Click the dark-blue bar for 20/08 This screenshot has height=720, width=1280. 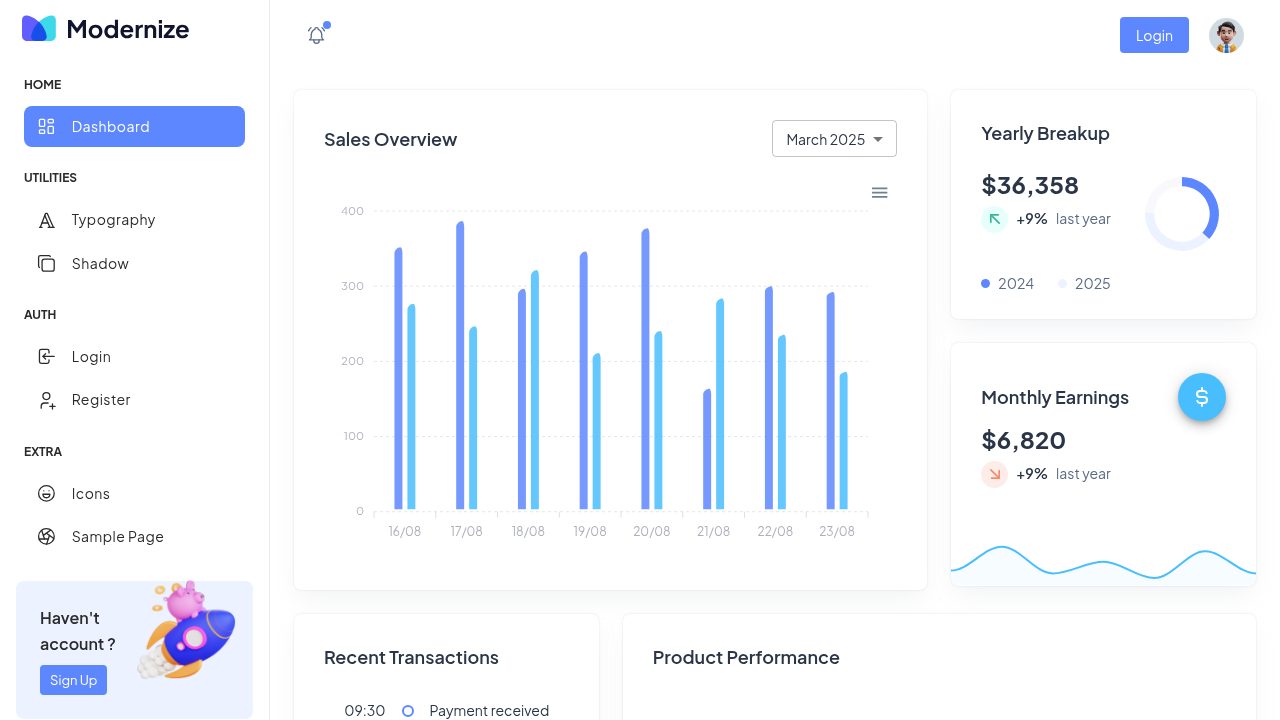645,370
